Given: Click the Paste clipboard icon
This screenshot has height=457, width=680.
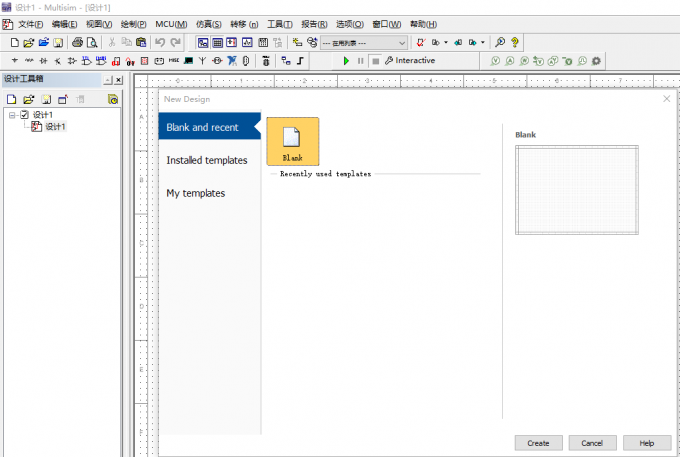Looking at the screenshot, I should point(141,42).
